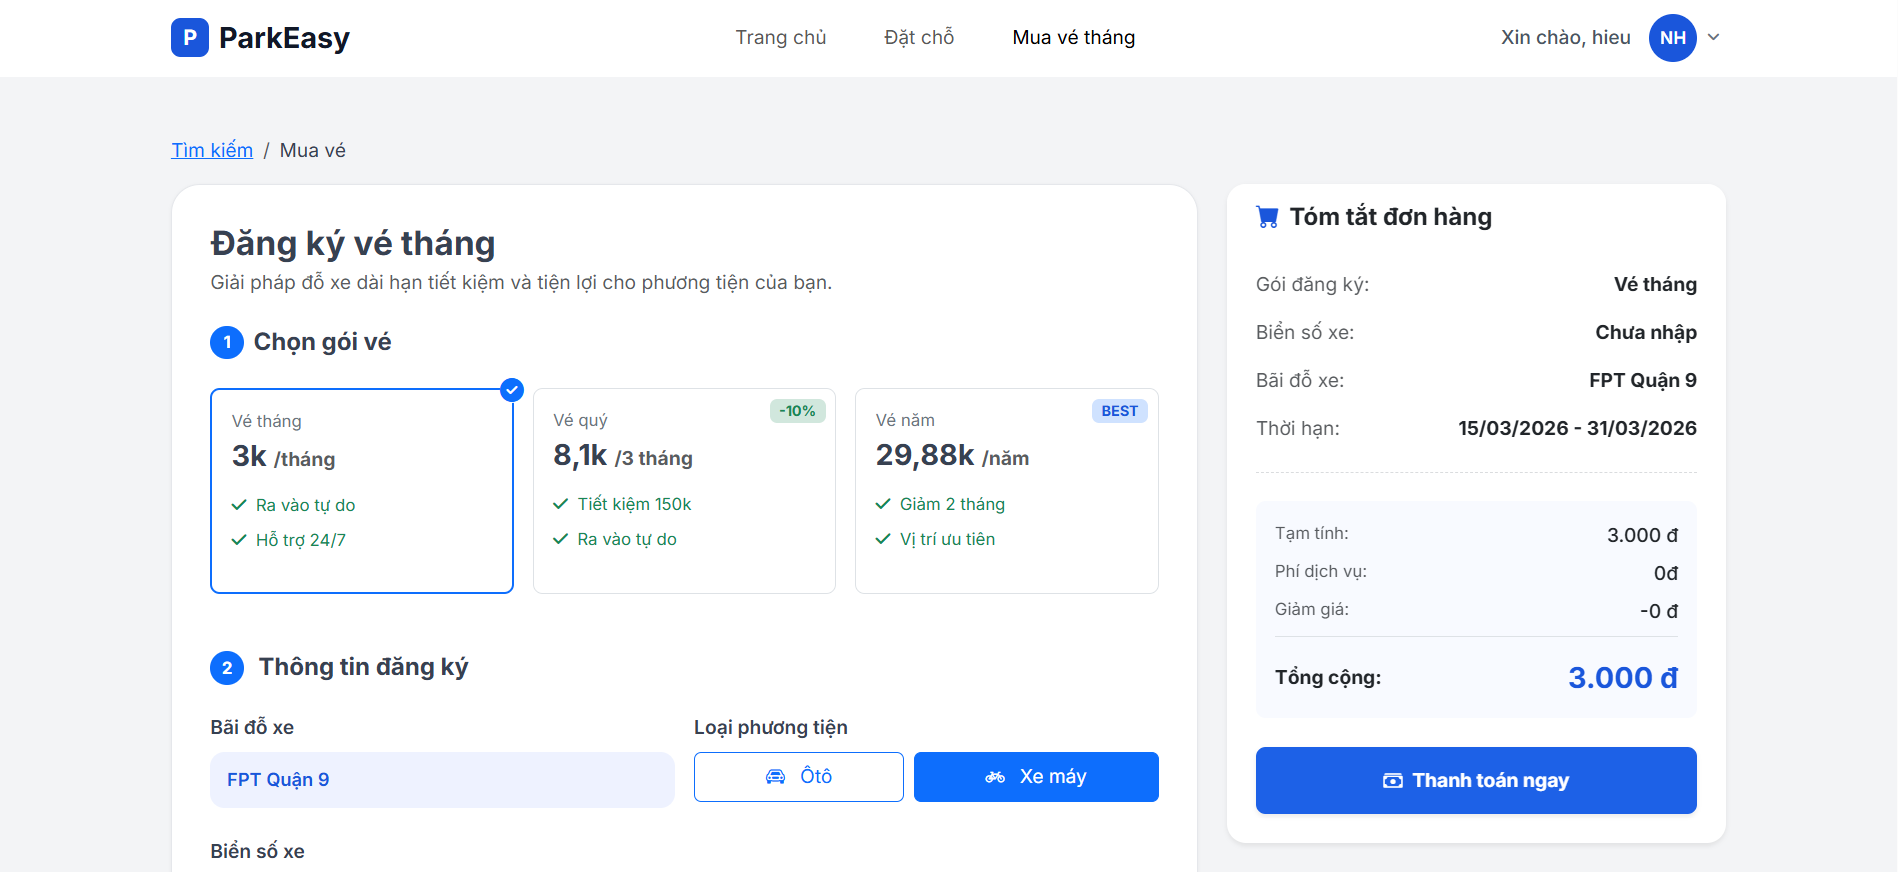1898x872 pixels.
Task: Select the Vé tháng monthly plan card
Action: point(362,491)
